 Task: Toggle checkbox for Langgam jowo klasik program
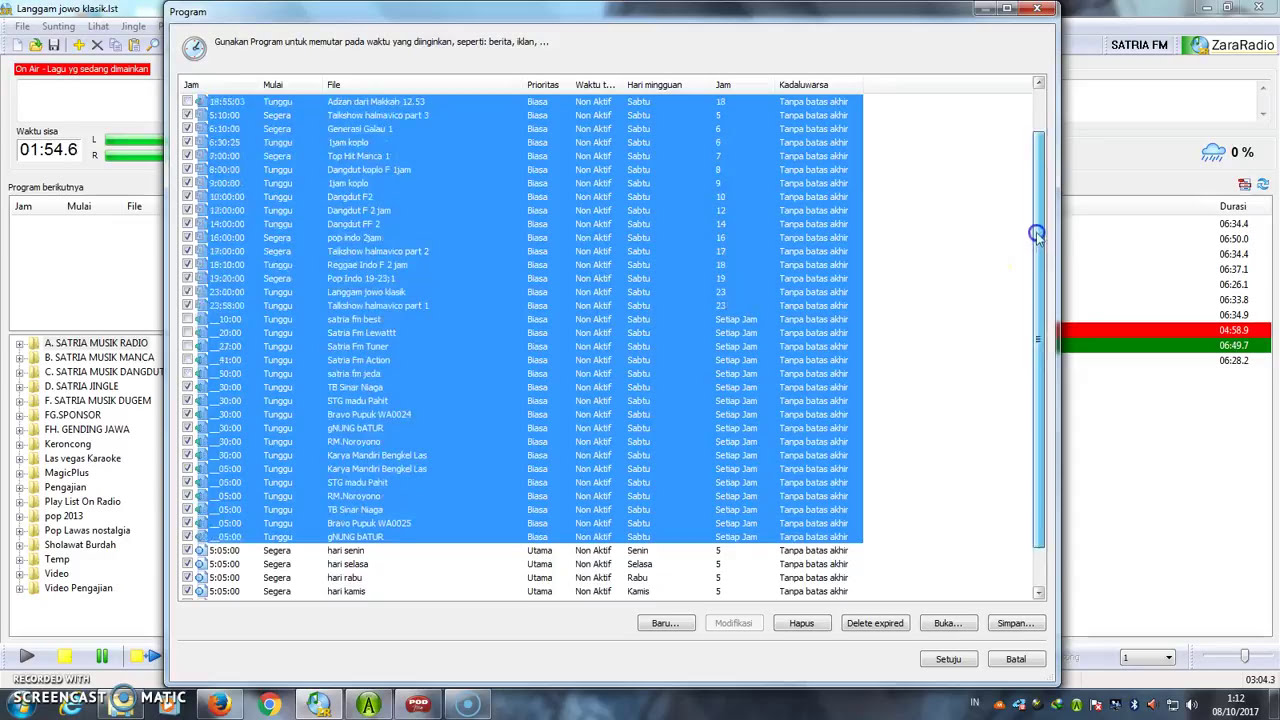(x=188, y=292)
